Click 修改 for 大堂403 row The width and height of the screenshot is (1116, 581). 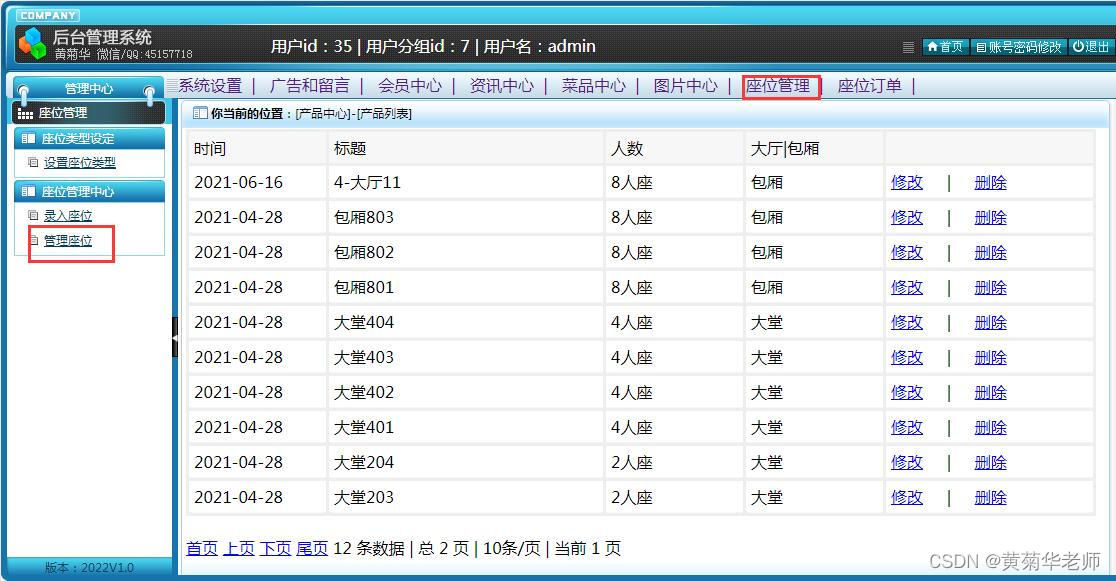coord(907,357)
